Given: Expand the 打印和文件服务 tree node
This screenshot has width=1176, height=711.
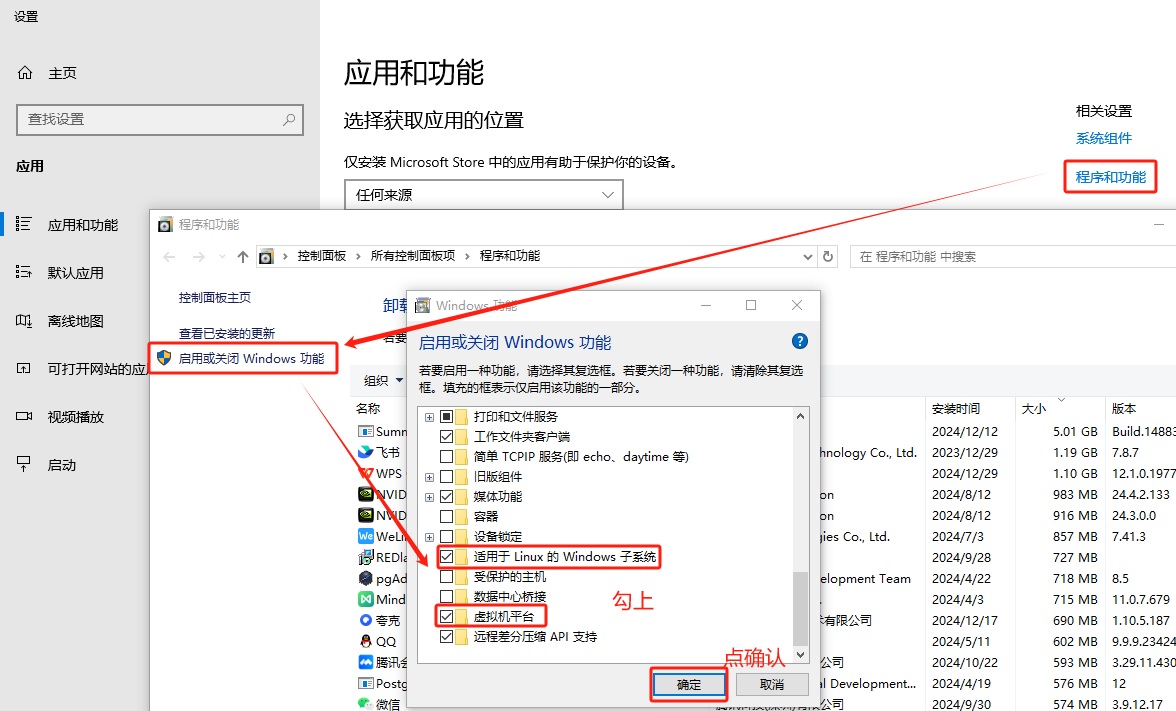Looking at the screenshot, I should [430, 416].
